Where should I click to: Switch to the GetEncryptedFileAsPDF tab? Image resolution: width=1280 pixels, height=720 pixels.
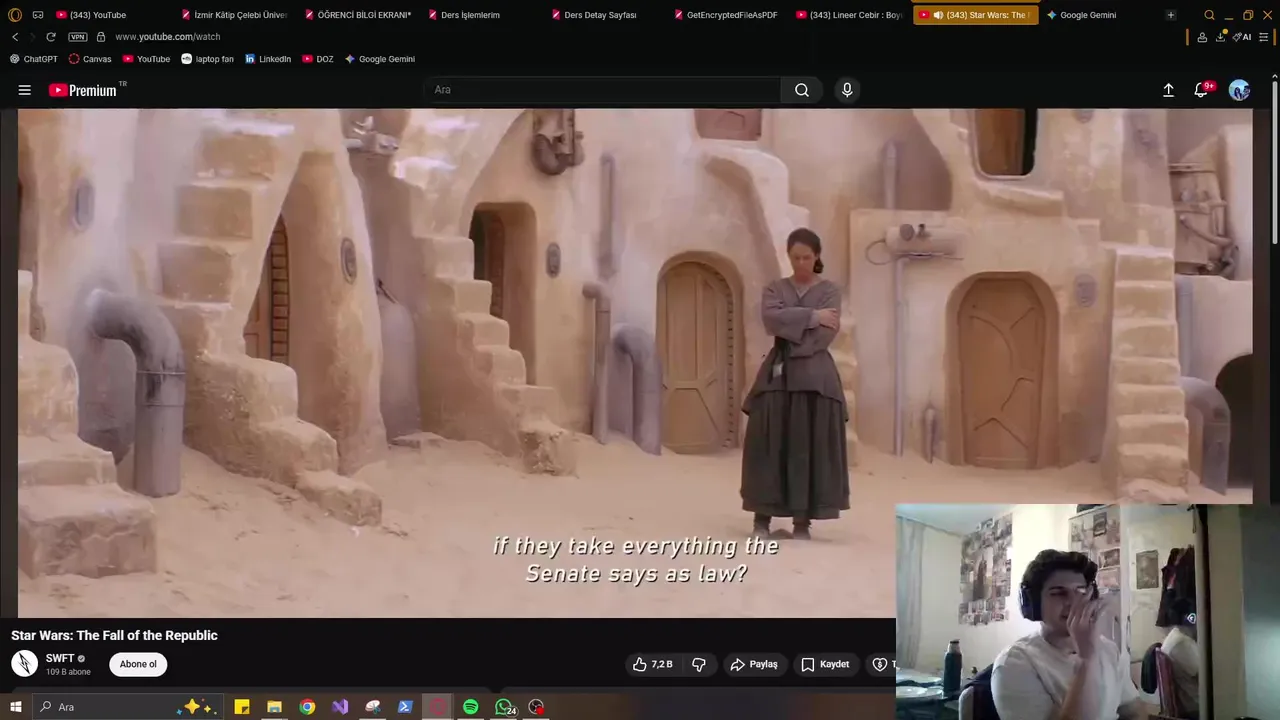click(x=727, y=15)
